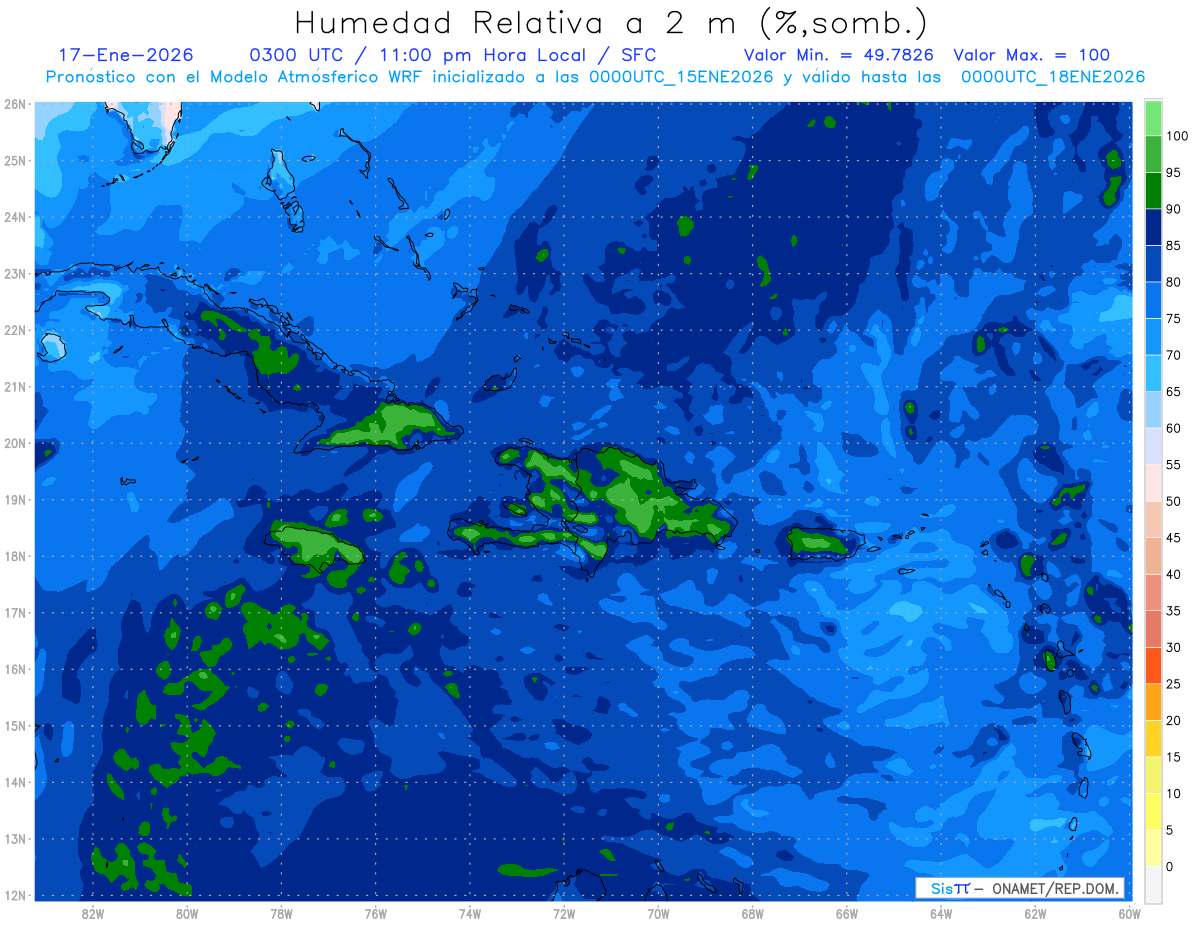This screenshot has width=1200, height=927.
Task: Click the "62W" longitude label
Action: [1035, 913]
